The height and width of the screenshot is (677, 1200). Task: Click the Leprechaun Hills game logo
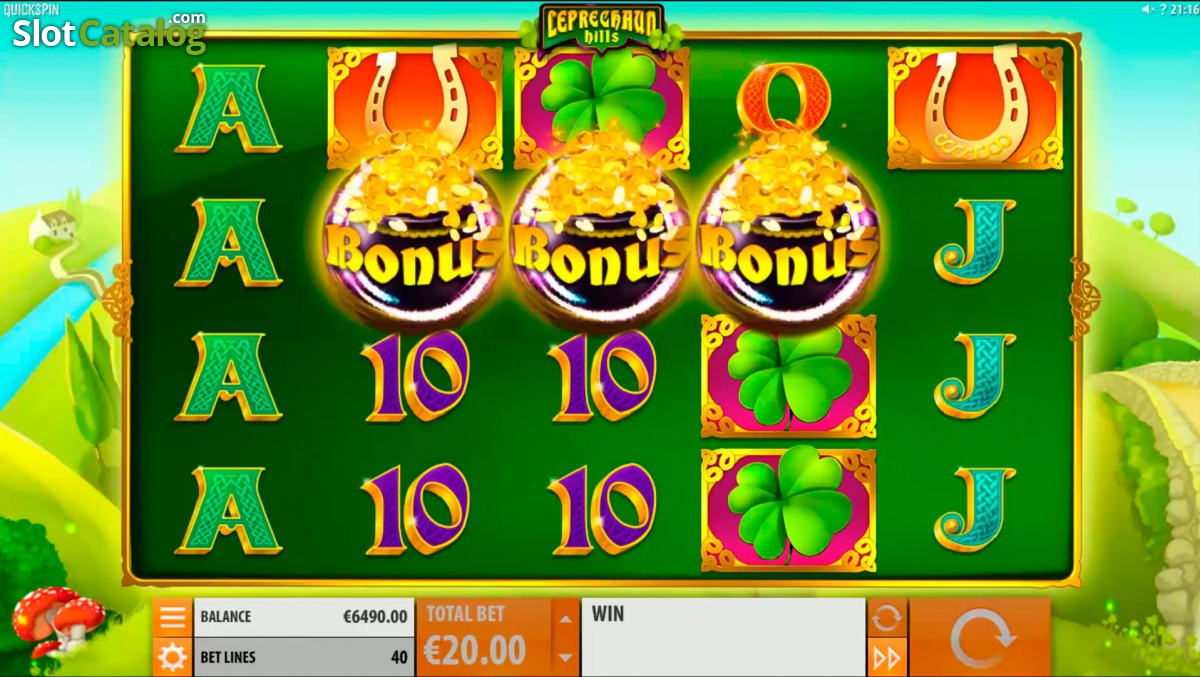click(x=601, y=26)
